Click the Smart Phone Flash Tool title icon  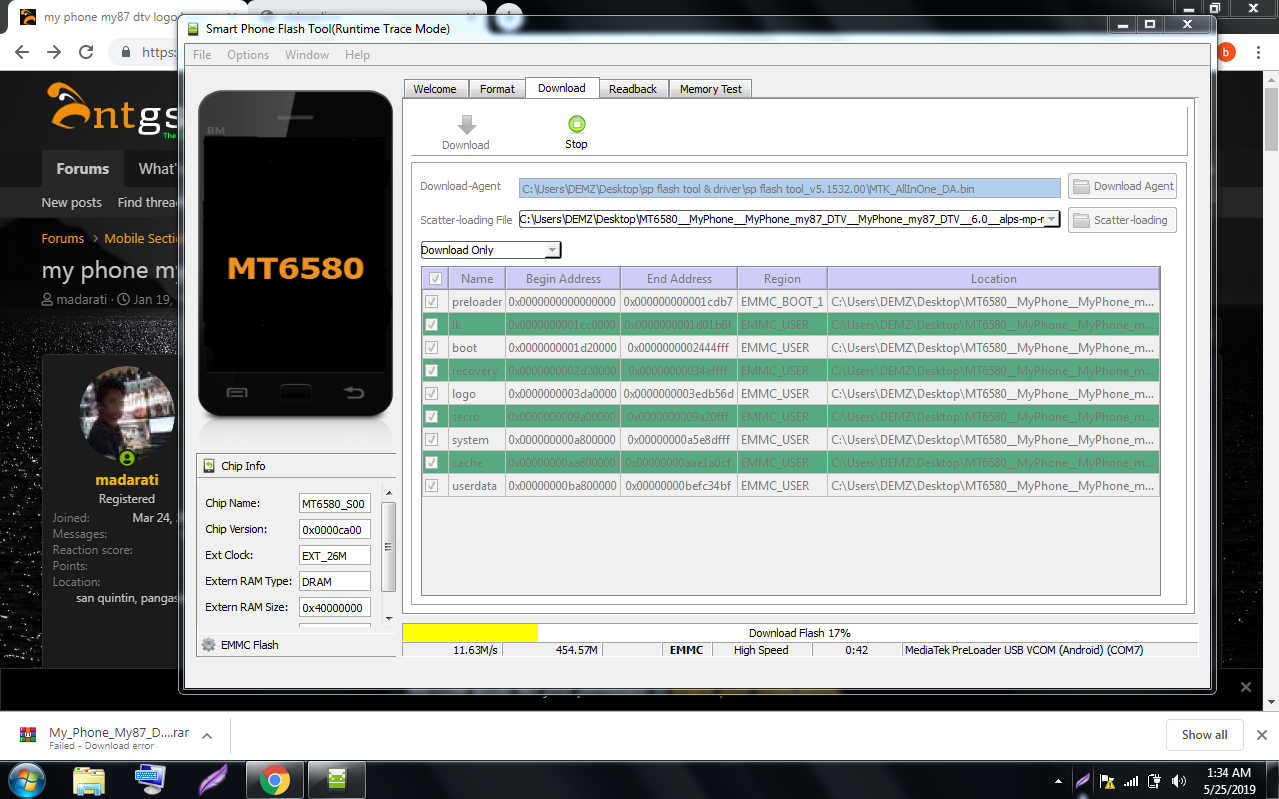[194, 29]
